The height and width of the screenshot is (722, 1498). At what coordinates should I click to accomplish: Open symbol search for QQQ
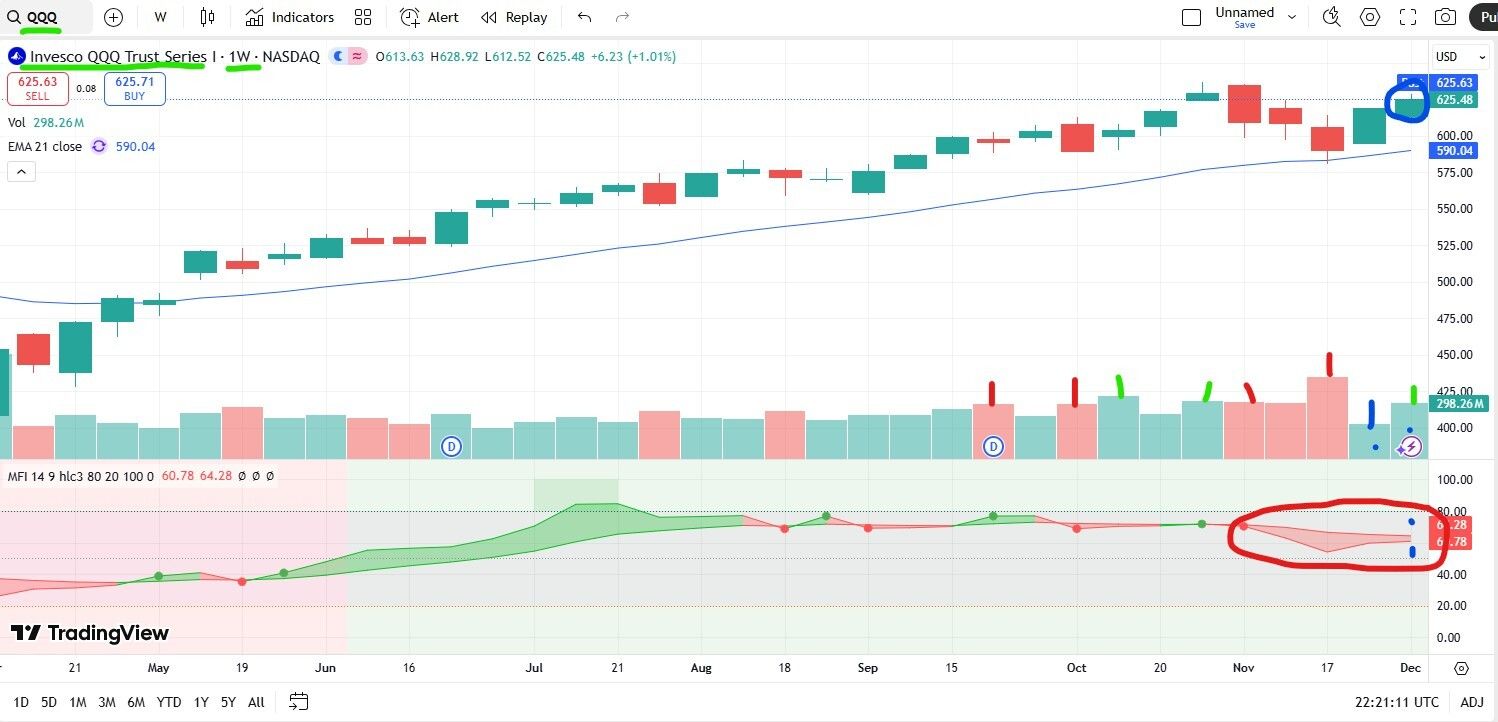coord(46,17)
